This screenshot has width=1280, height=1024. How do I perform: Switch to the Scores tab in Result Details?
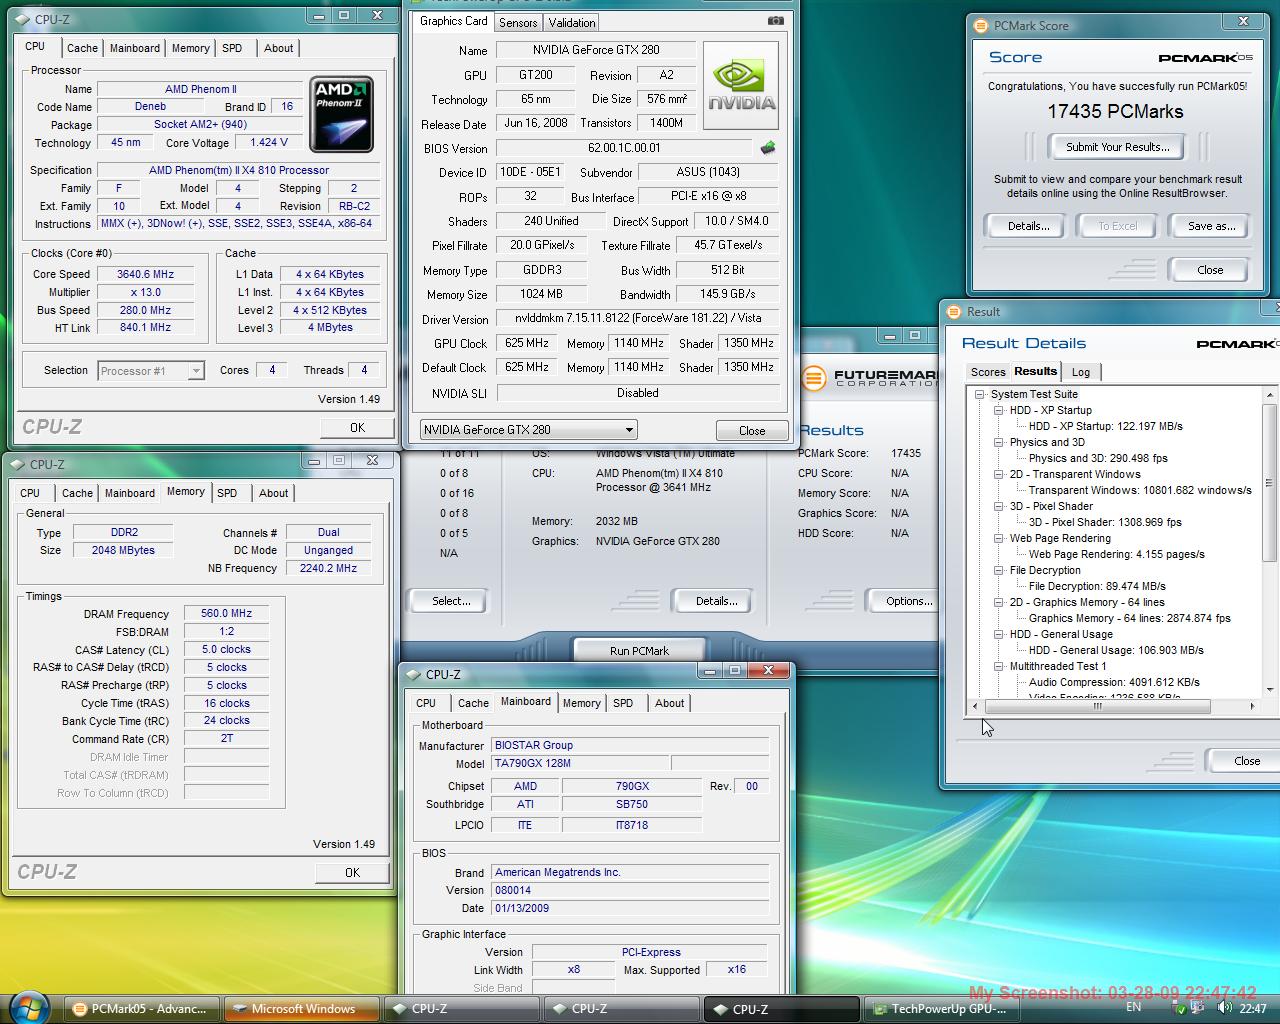988,372
